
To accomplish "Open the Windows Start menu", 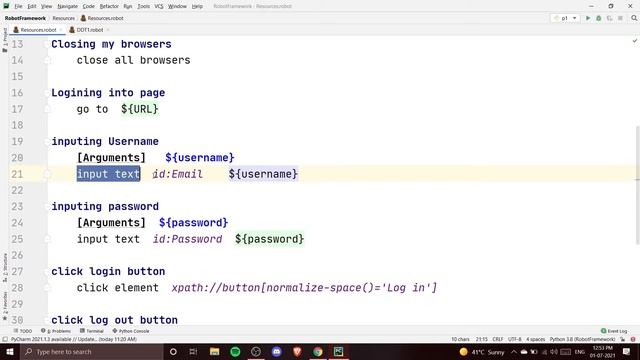I will (x=10, y=351).
